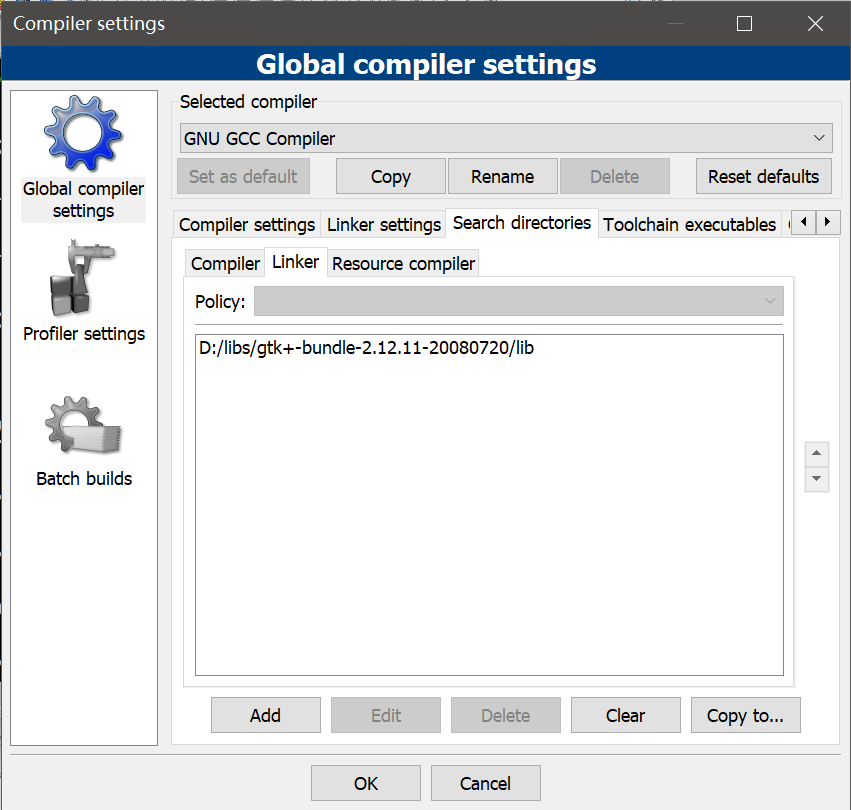Move directory entry up with arrow
The image size is (851, 810).
[817, 454]
